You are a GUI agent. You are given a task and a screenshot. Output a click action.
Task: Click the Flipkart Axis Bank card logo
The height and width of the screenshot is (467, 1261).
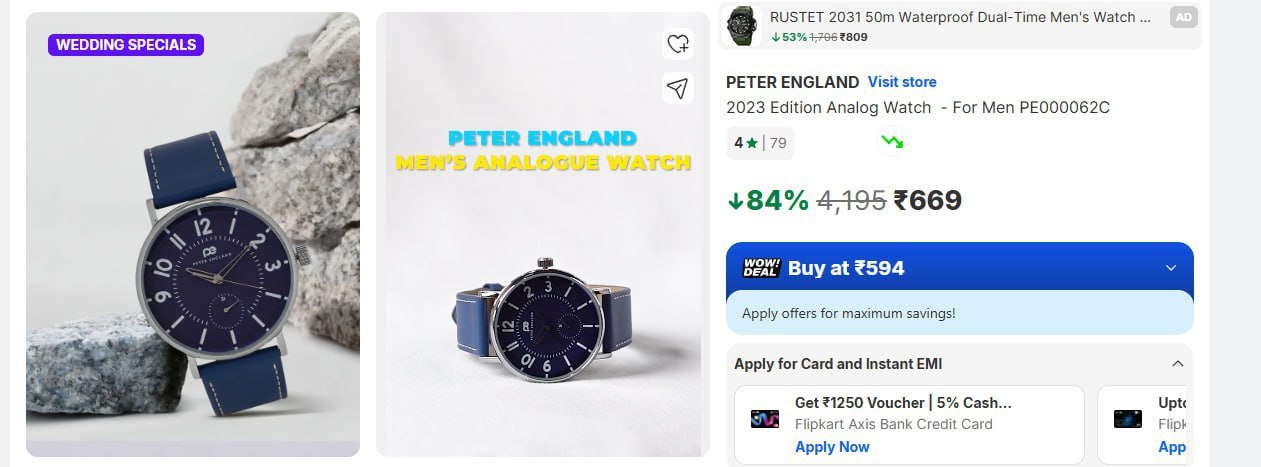tap(765, 419)
